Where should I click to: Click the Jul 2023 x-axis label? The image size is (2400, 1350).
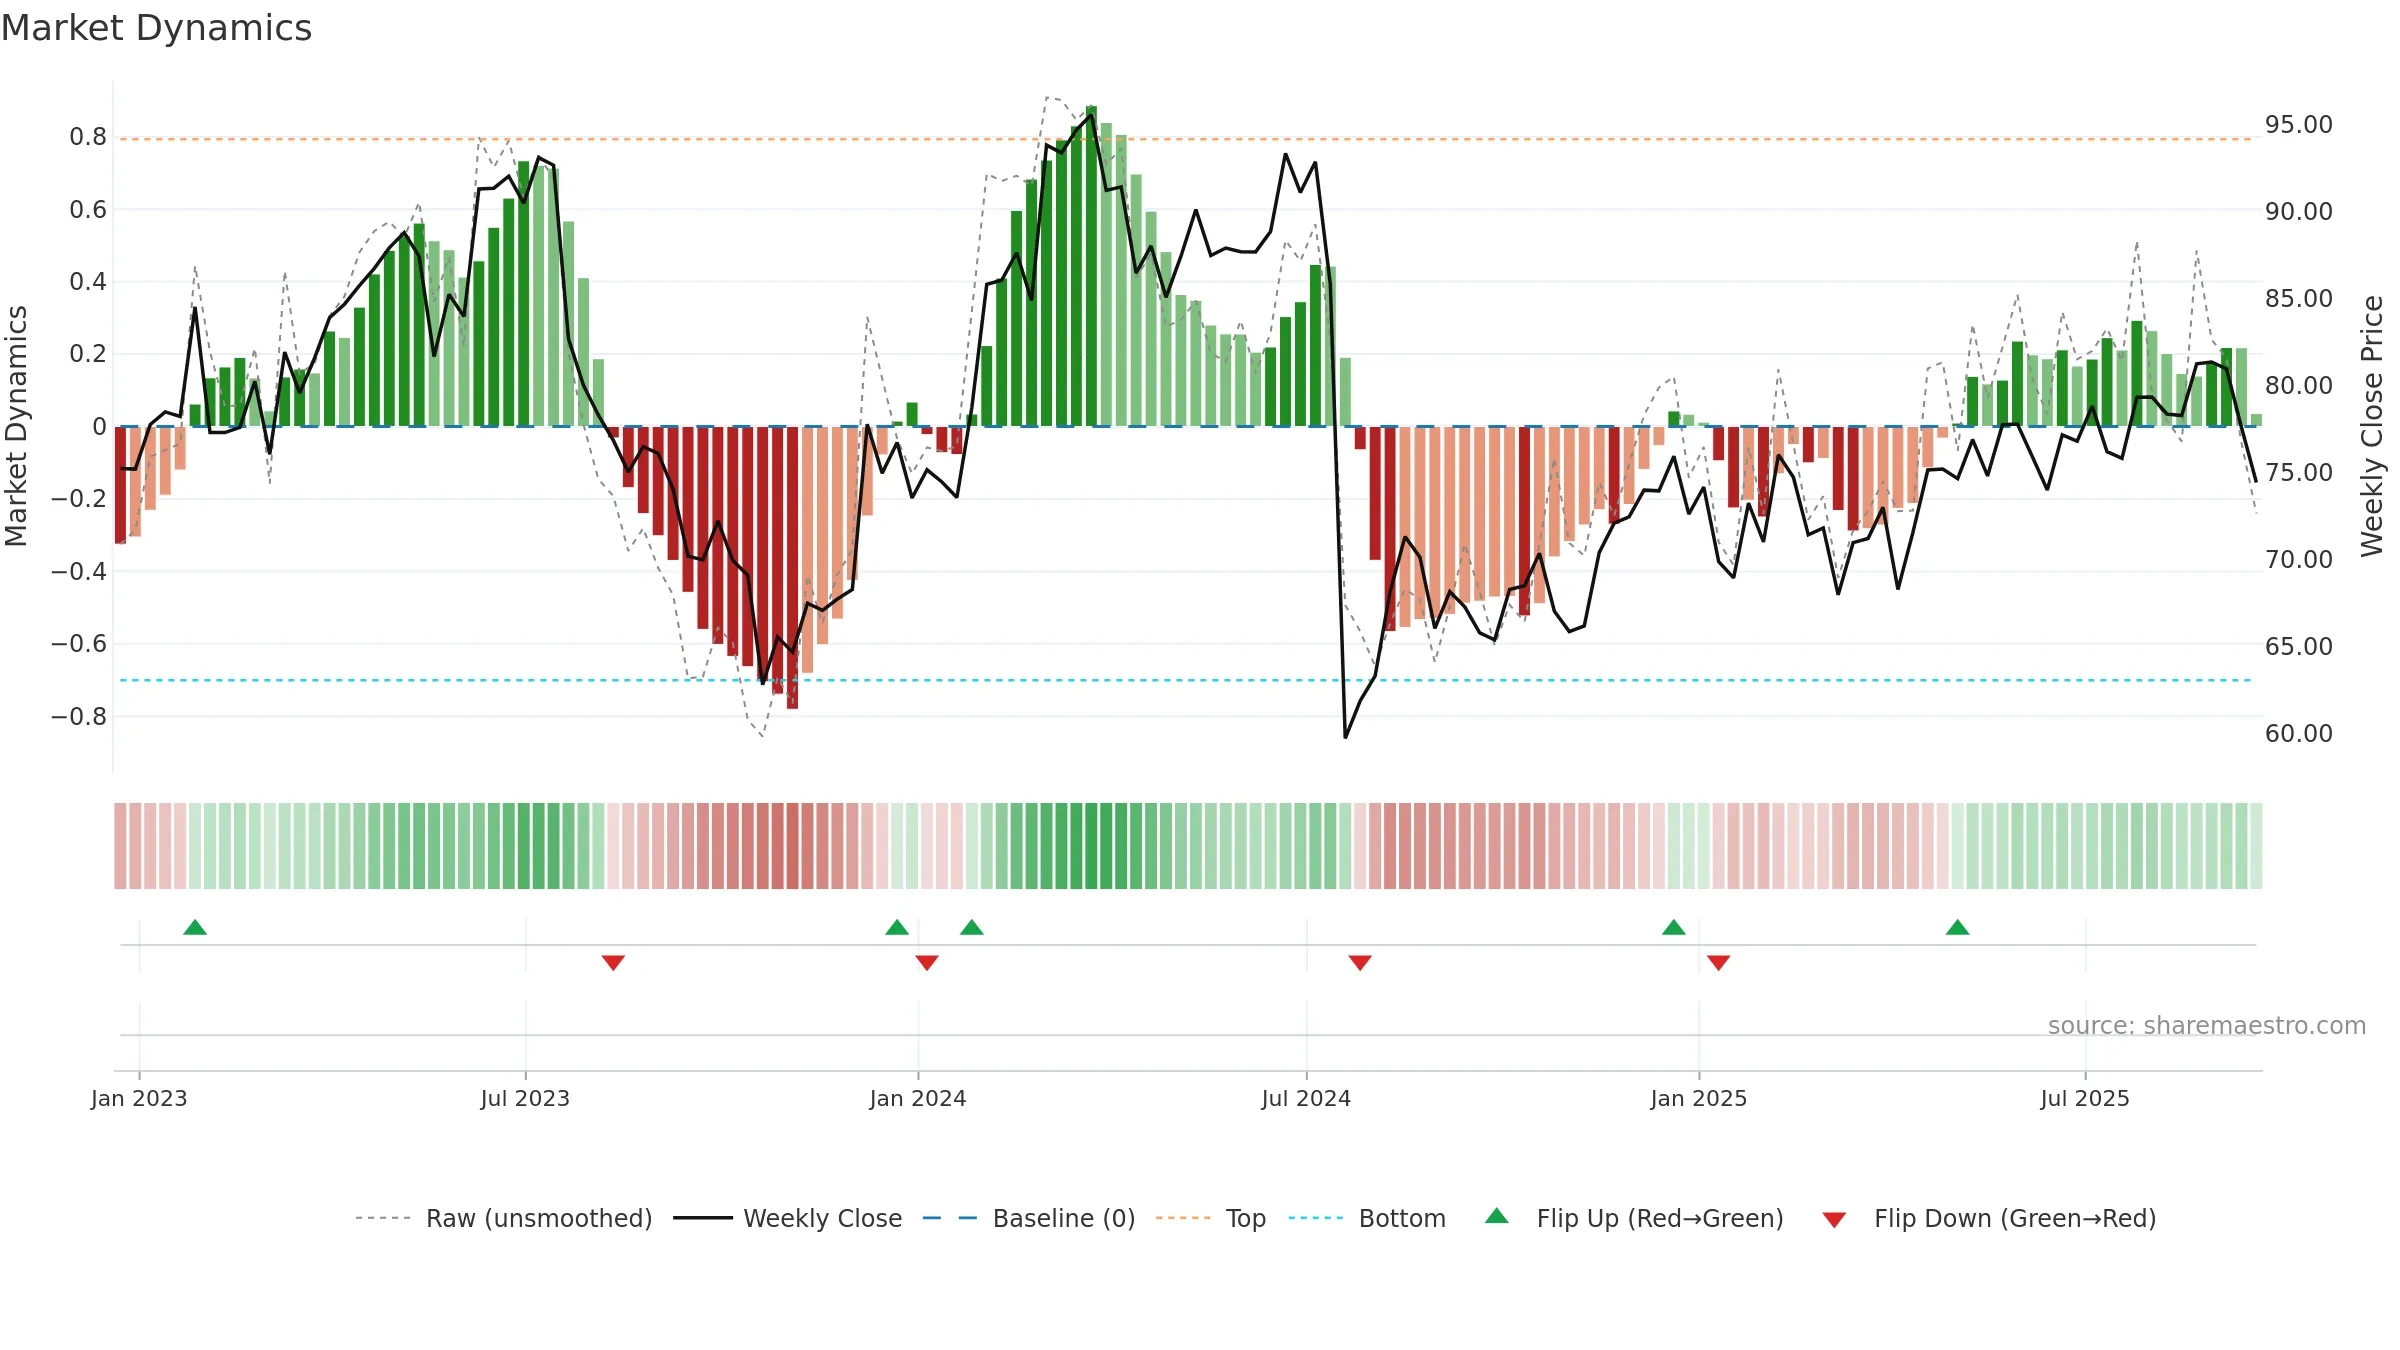point(525,1098)
